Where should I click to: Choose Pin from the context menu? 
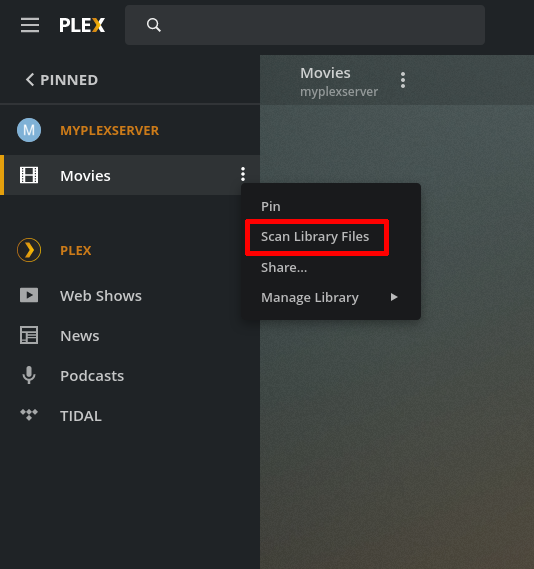(271, 206)
